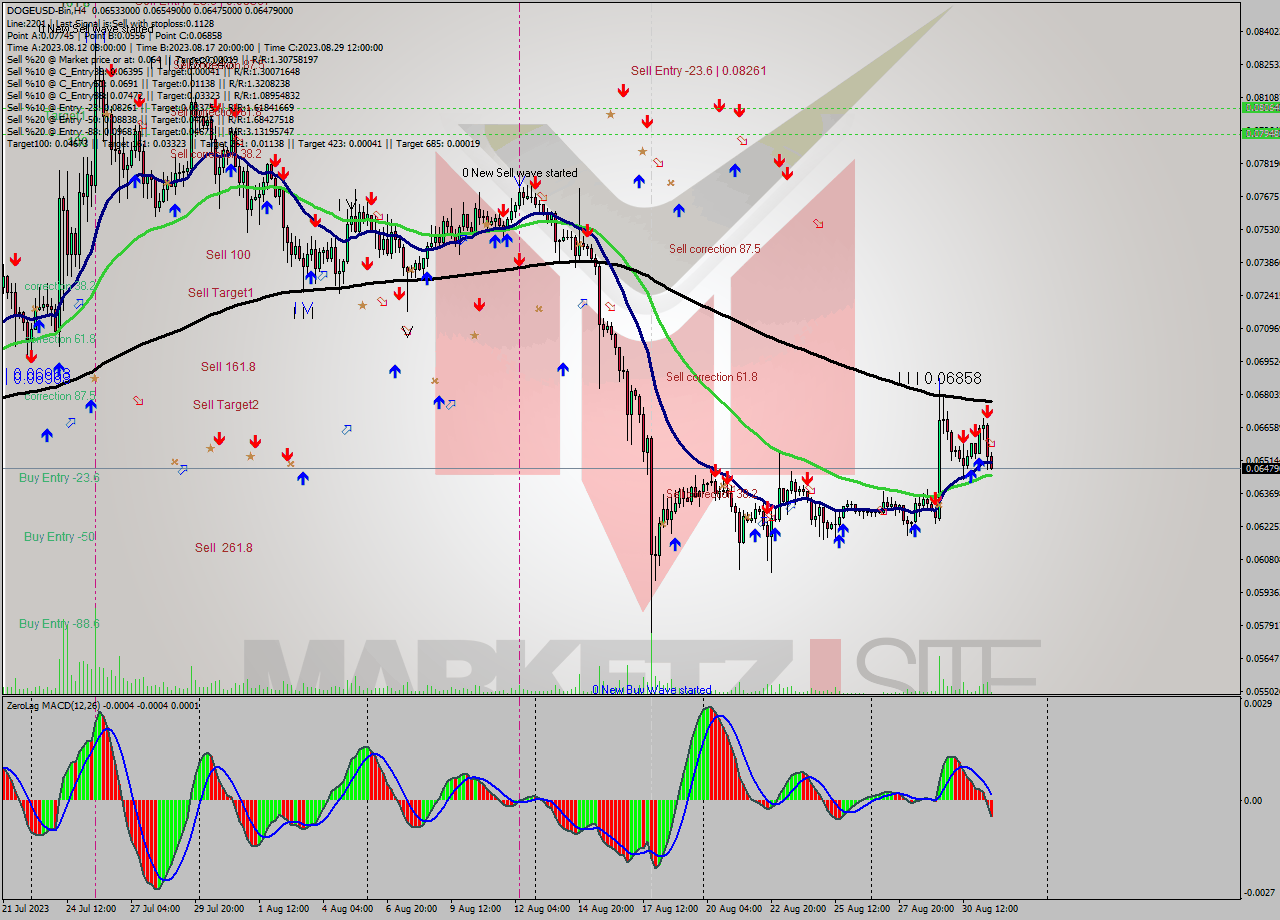The height and width of the screenshot is (920, 1280).
Task: Click the '22 Aug 20:00' time label
Action: [x=797, y=909]
